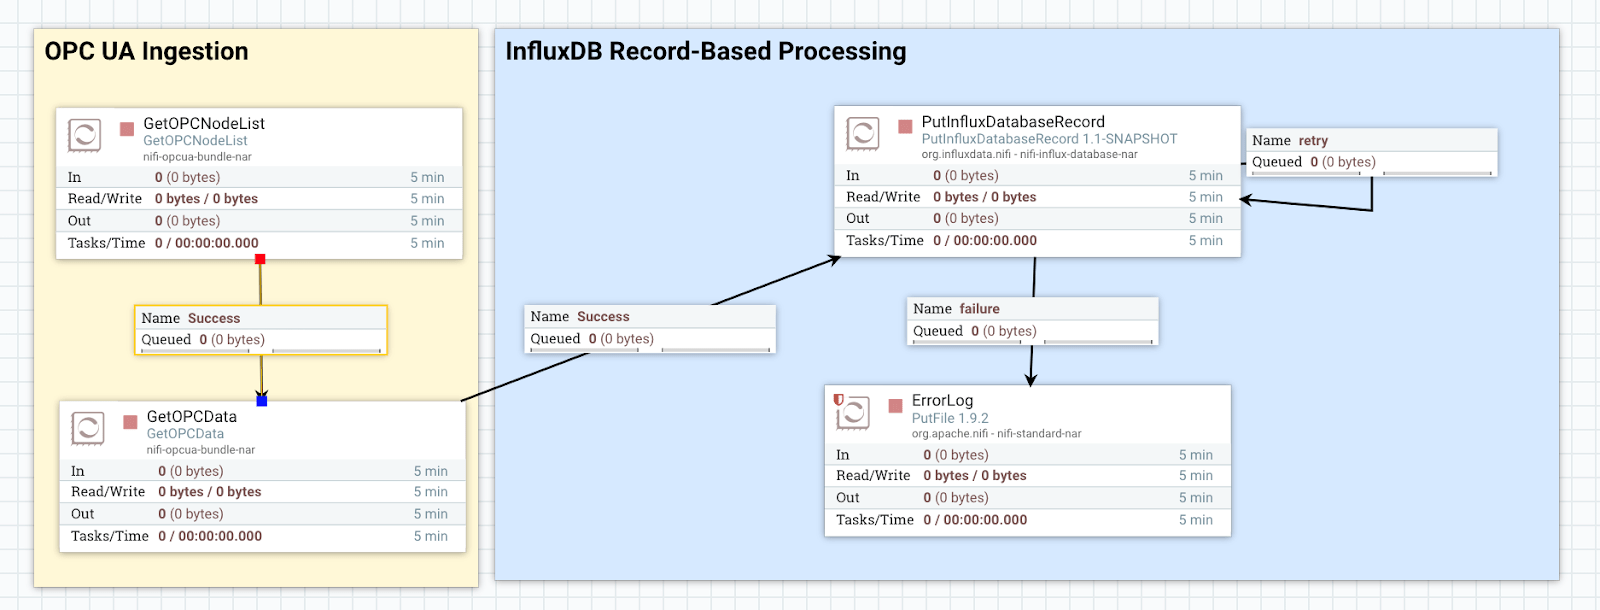Click the PutInfluxDatabaseRecord processor icon
Viewport: 1600px width, 610px height.
click(x=862, y=133)
